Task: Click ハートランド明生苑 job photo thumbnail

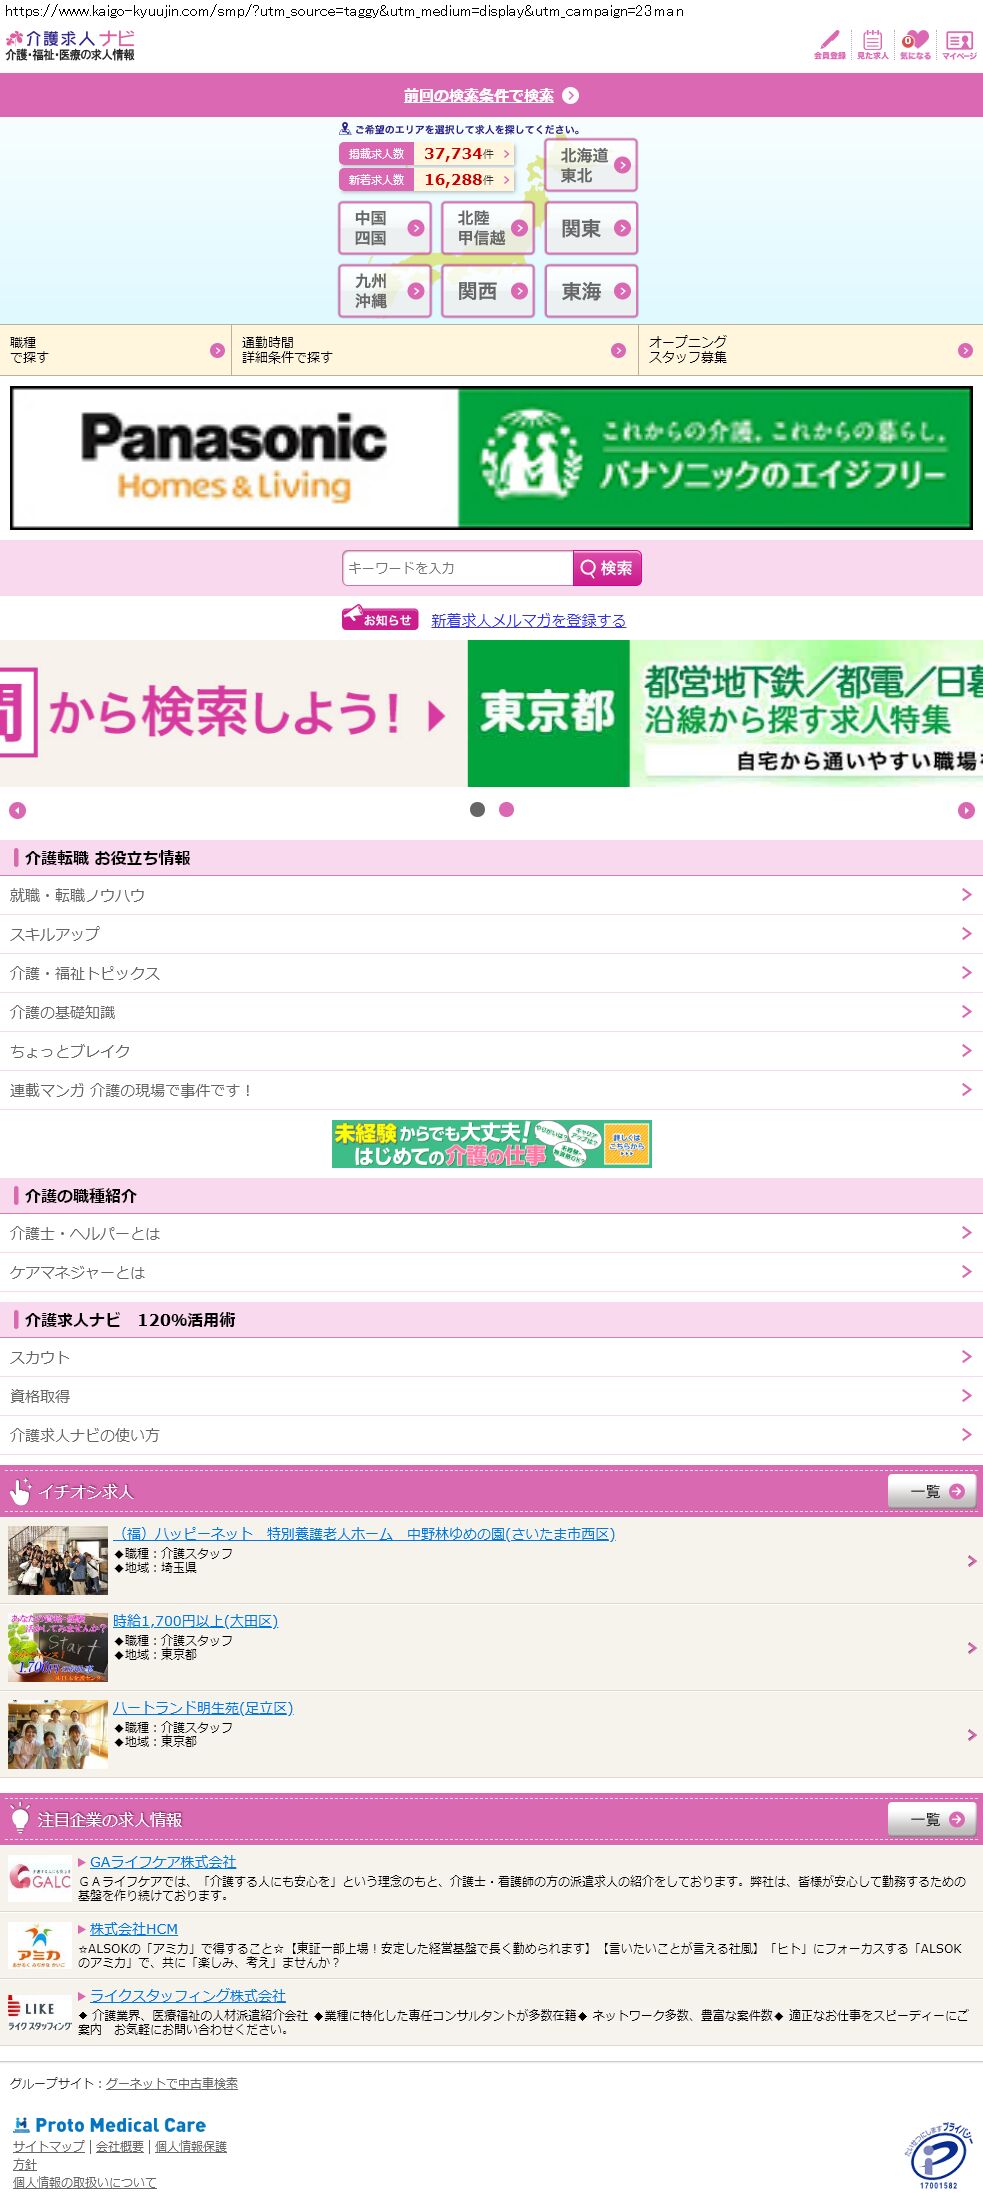Action: pos(57,1735)
